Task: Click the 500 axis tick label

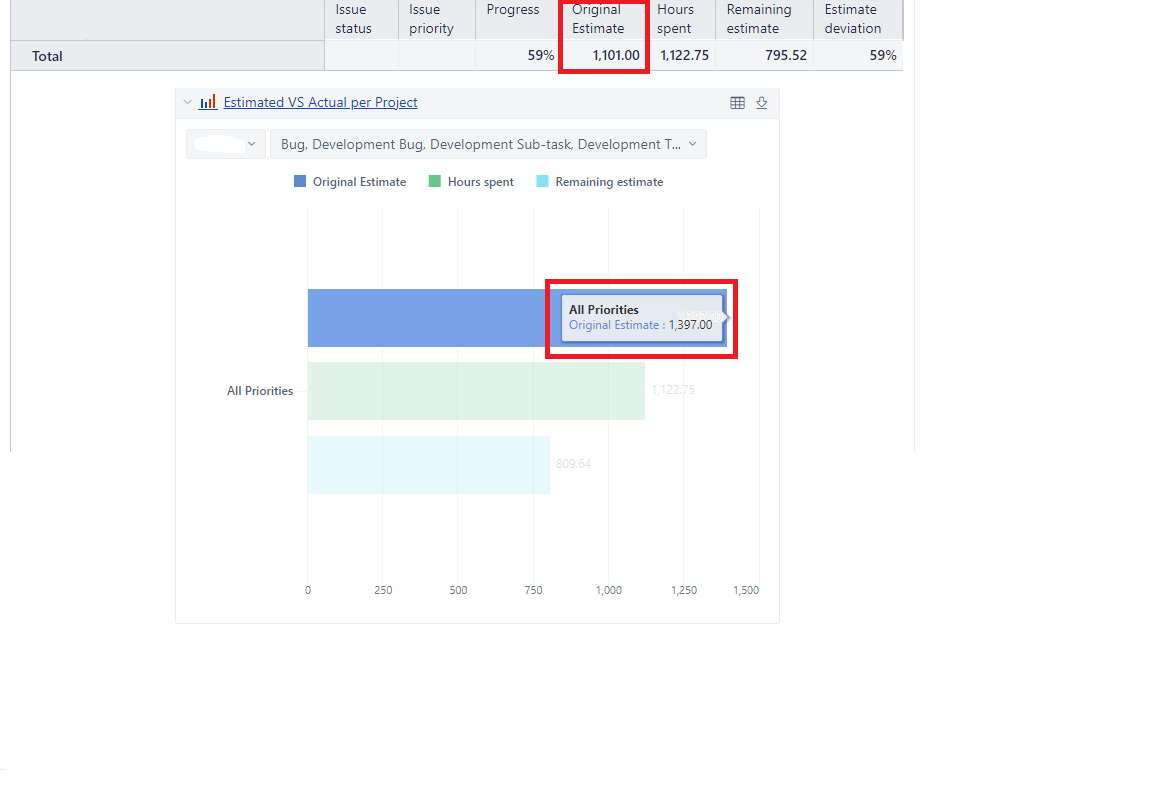Action: (458, 590)
